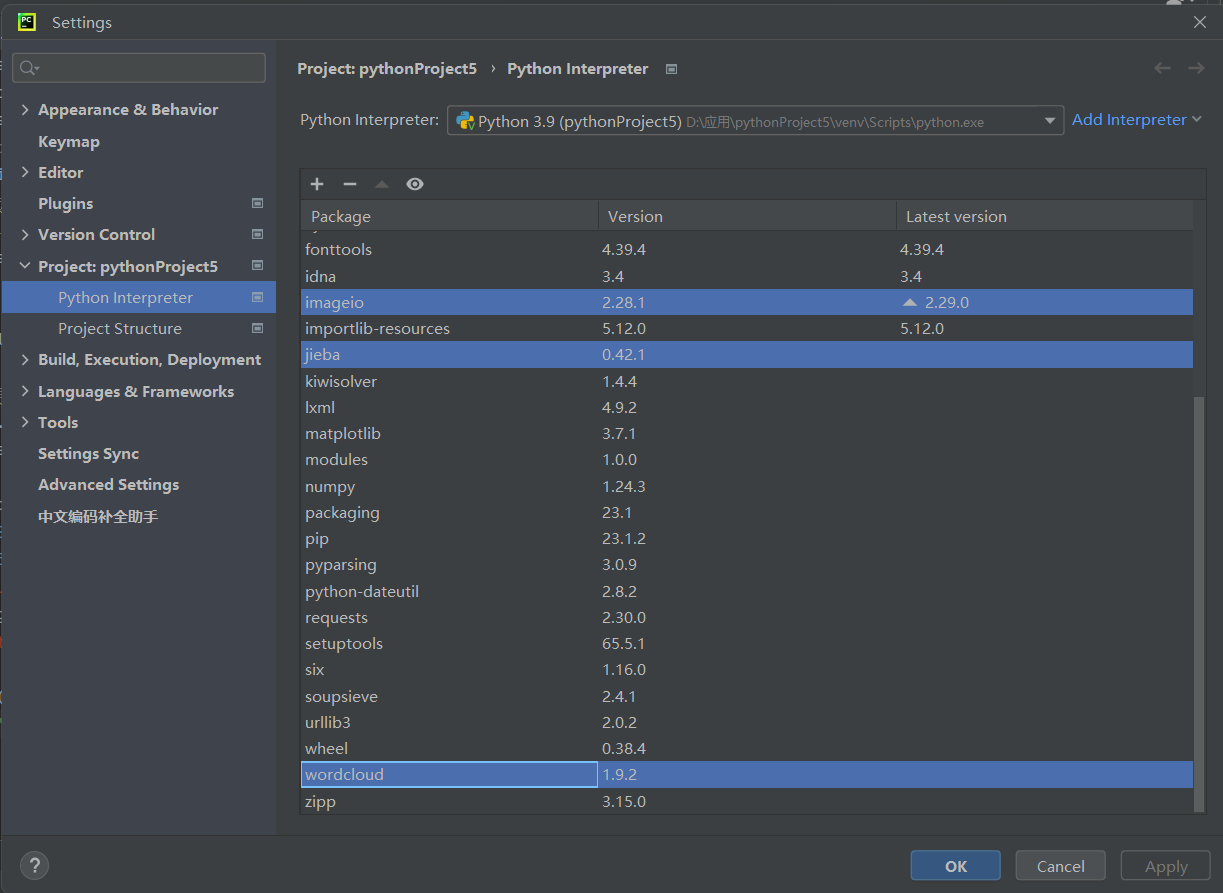Select the wordcloud package row

[x=747, y=775]
